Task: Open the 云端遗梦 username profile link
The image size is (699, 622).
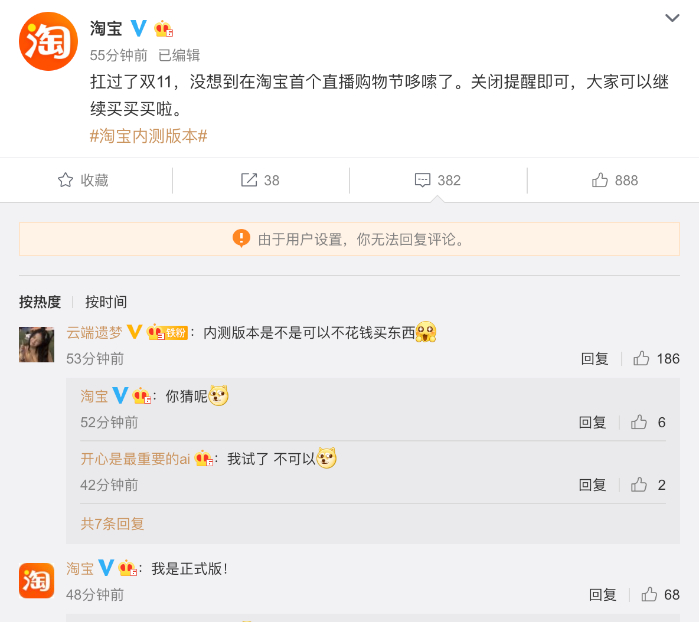Action: pos(96,332)
